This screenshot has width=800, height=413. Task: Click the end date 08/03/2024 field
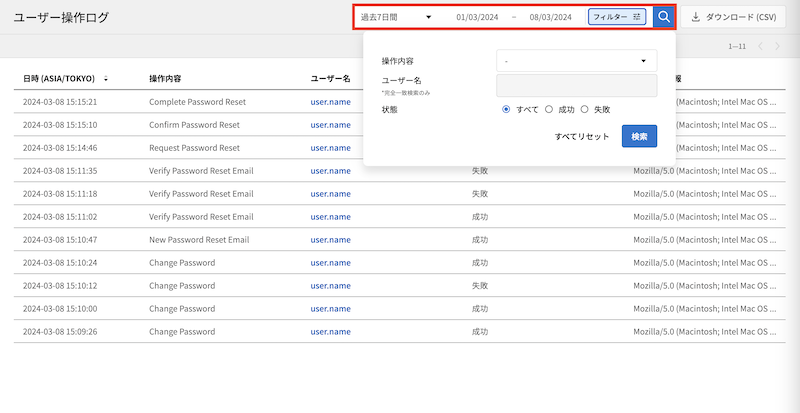click(x=551, y=17)
